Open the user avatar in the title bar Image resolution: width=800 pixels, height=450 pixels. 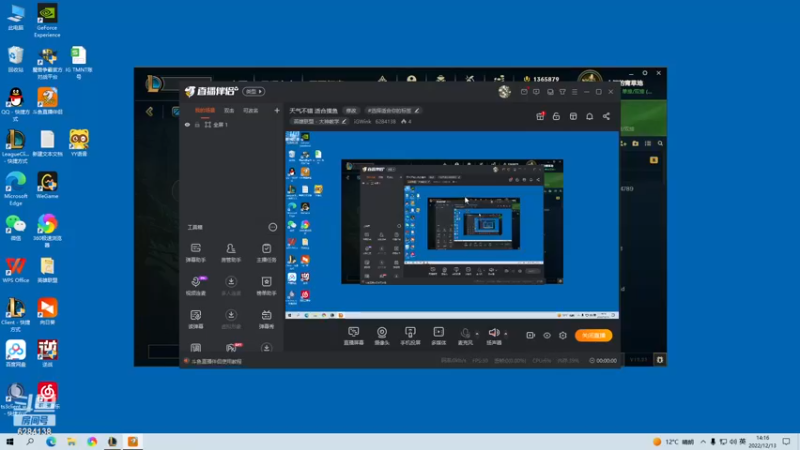(x=504, y=91)
